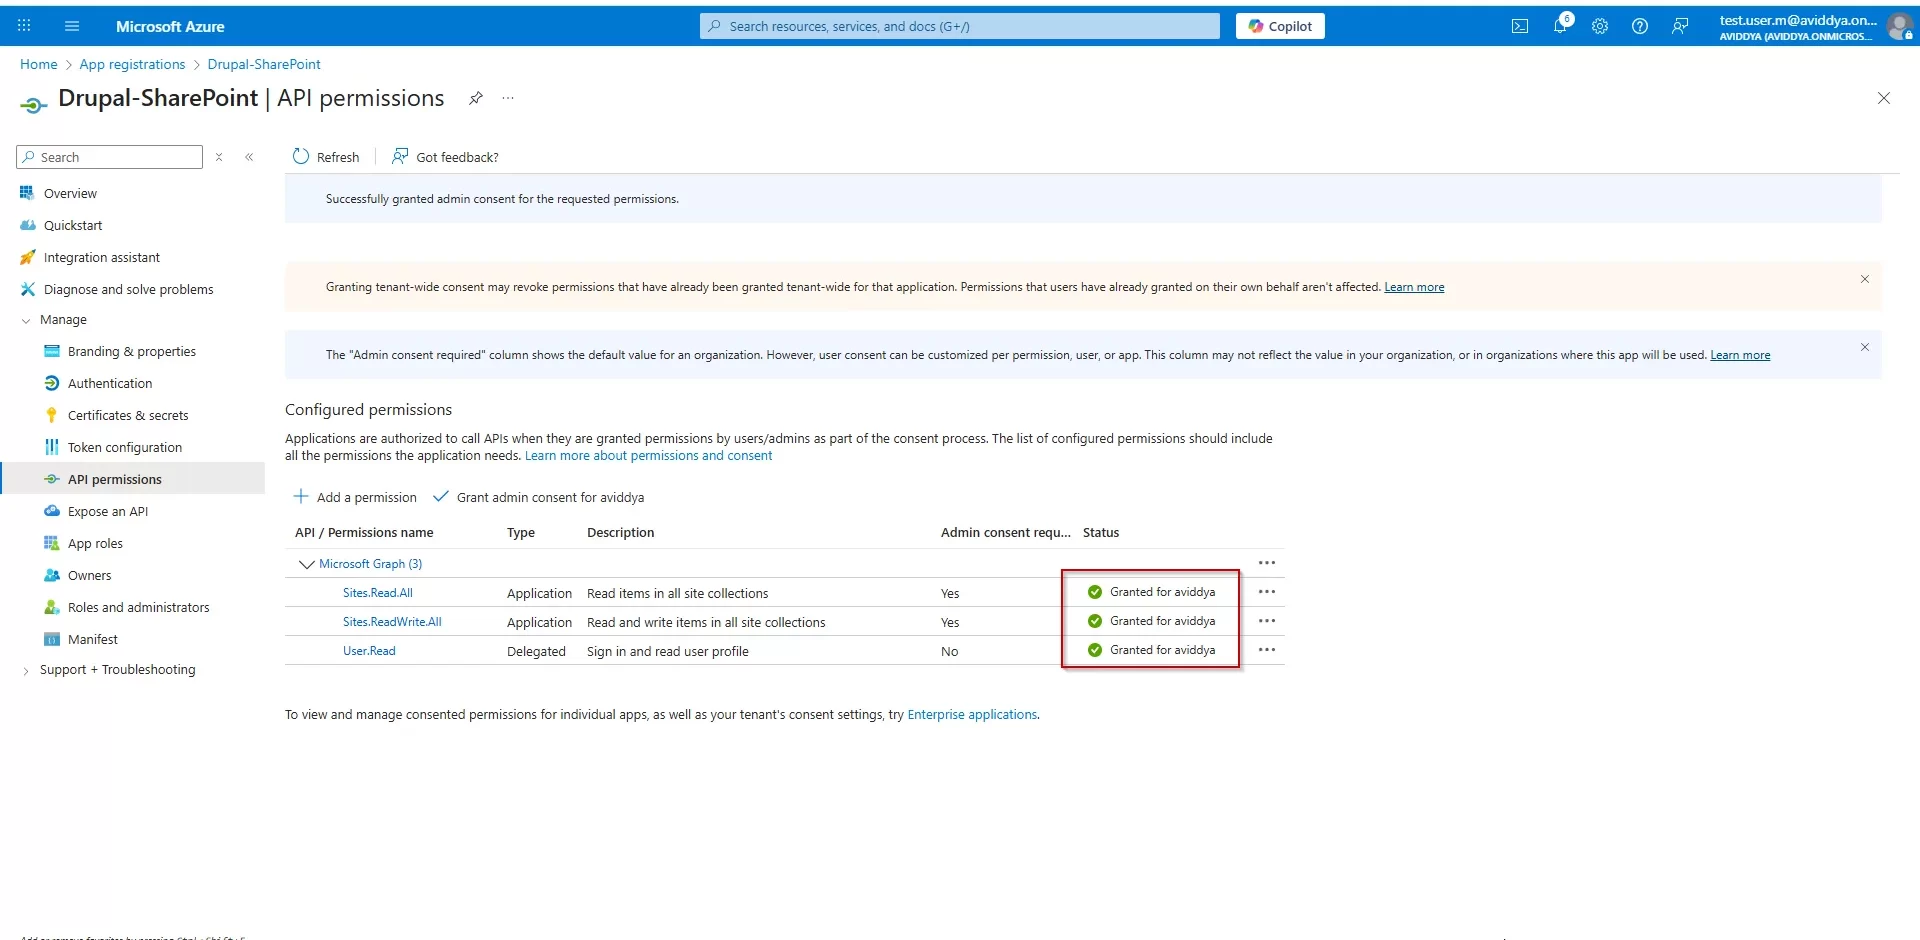
Task: Open the portal hamburger menu
Action: 72,26
